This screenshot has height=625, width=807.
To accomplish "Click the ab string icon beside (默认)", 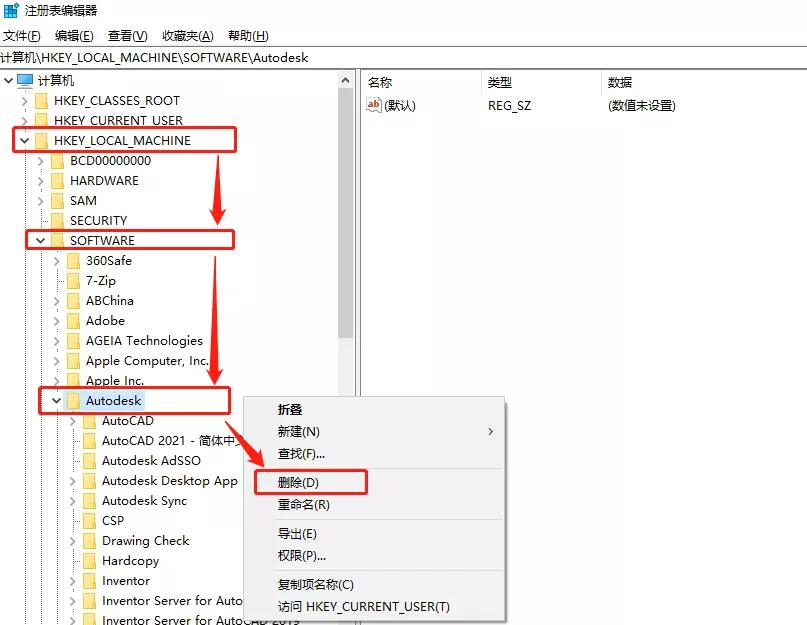I will pyautogui.click(x=373, y=104).
